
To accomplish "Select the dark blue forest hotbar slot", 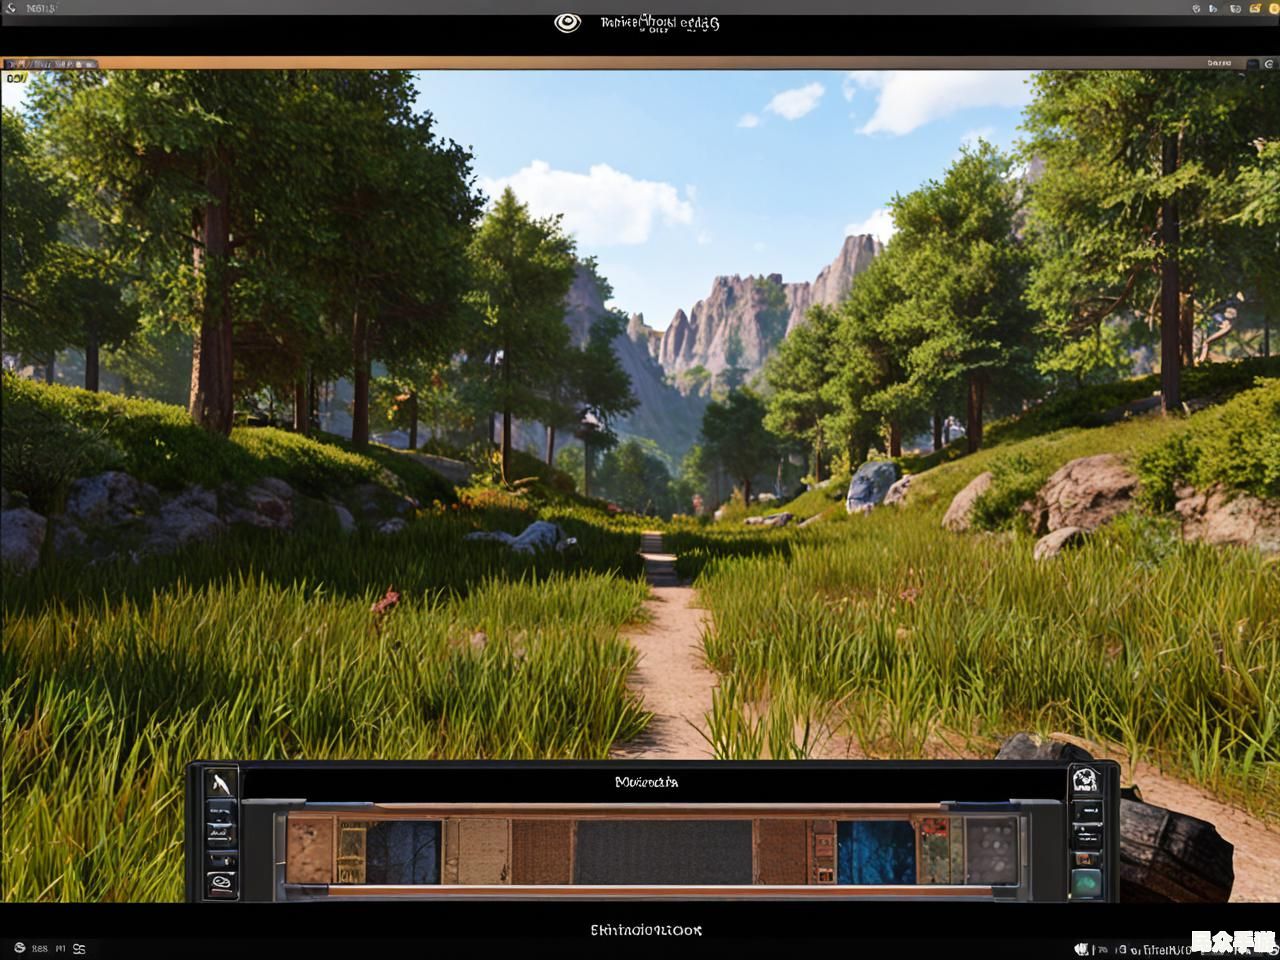I will pyautogui.click(x=403, y=851).
